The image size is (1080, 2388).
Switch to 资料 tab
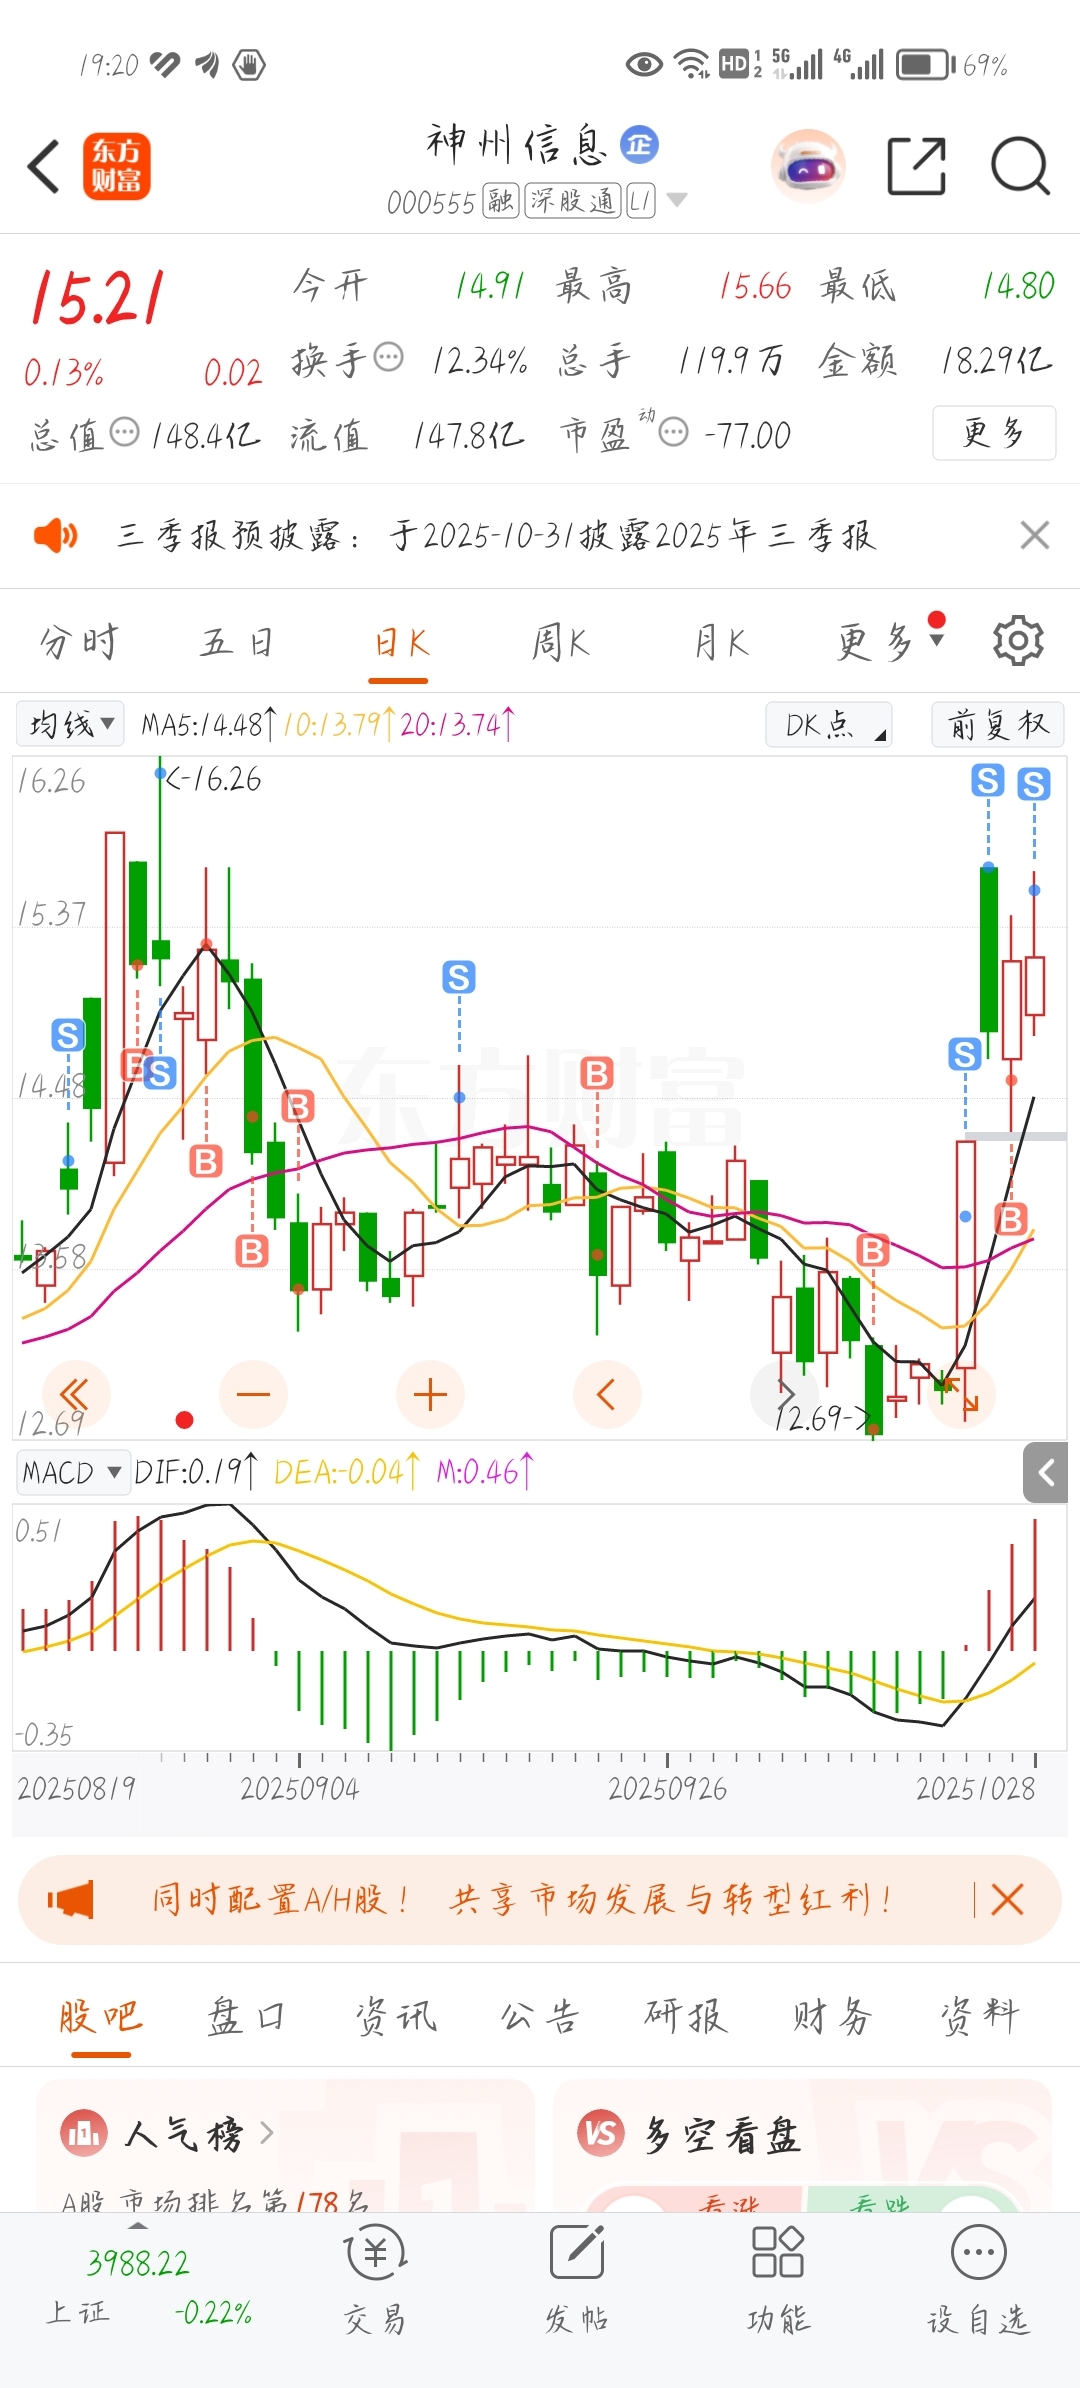pyautogui.click(x=980, y=2016)
